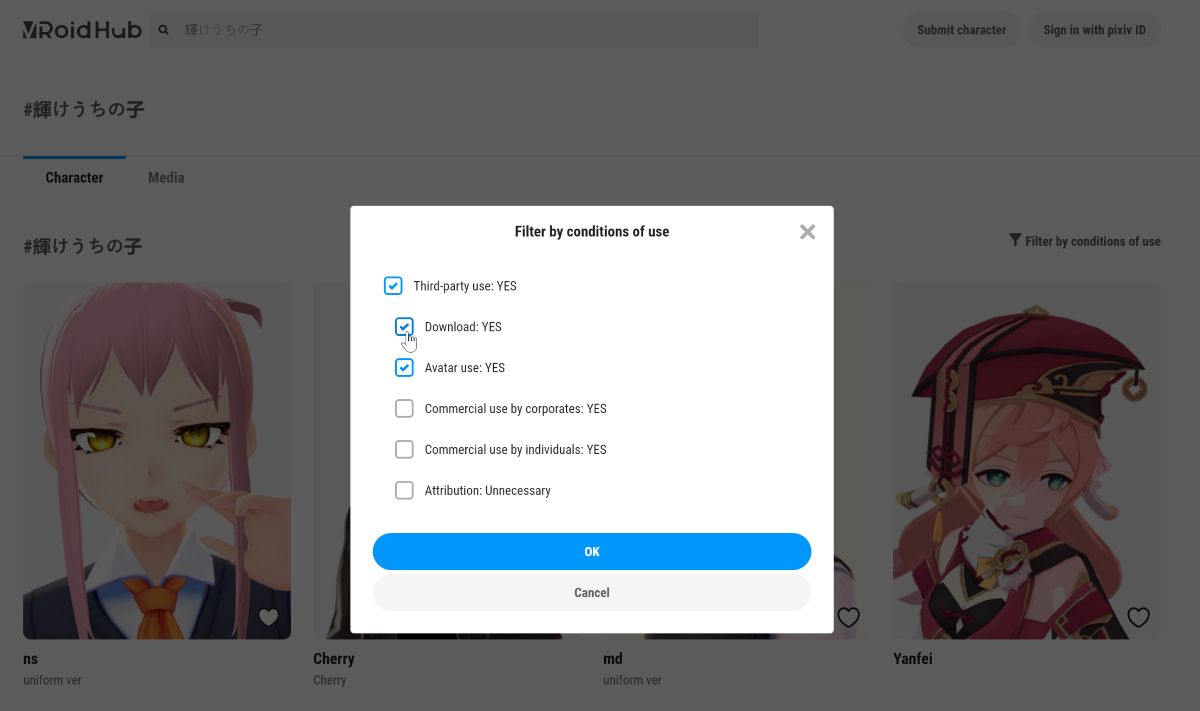This screenshot has width=1200, height=711.
Task: Click the search magnifier icon
Action: pyautogui.click(x=164, y=30)
